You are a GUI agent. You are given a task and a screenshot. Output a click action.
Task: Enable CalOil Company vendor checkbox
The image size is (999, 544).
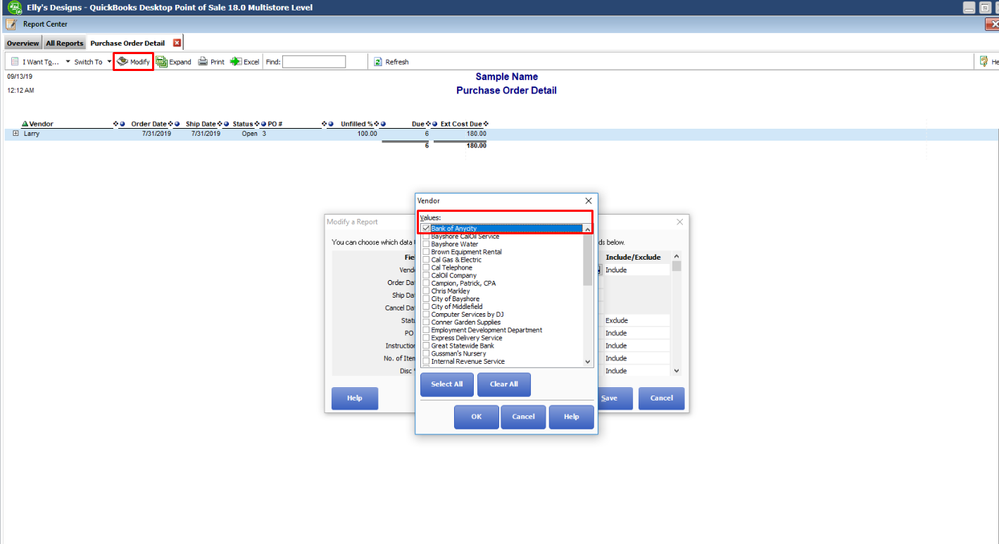tap(426, 275)
